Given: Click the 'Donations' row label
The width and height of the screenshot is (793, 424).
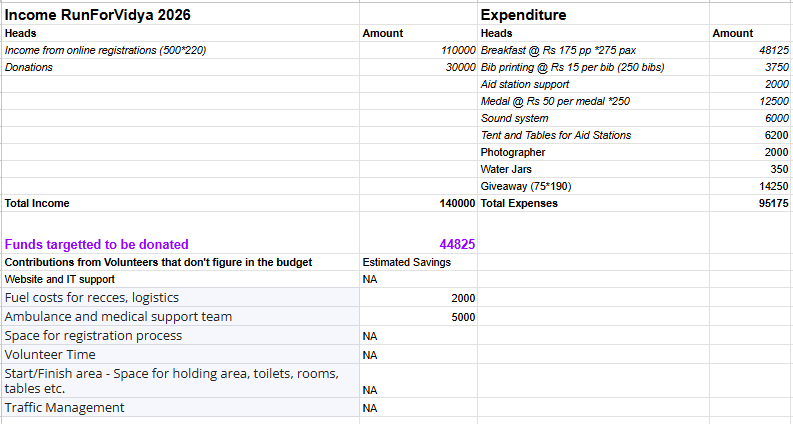Looking at the screenshot, I should pyautogui.click(x=29, y=67).
